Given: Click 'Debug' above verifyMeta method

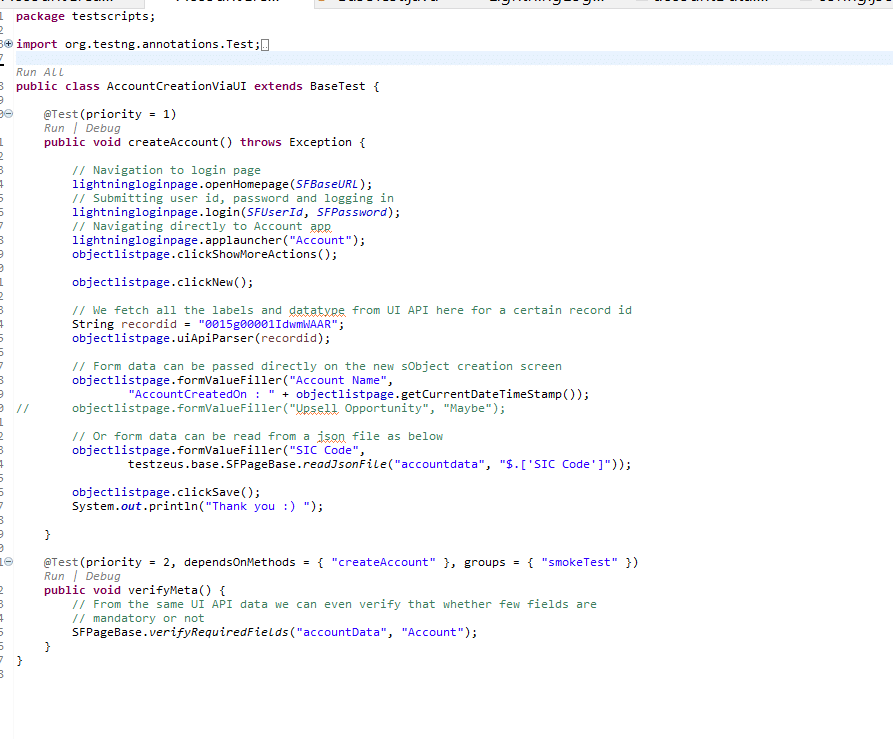Looking at the screenshot, I should [x=103, y=576].
